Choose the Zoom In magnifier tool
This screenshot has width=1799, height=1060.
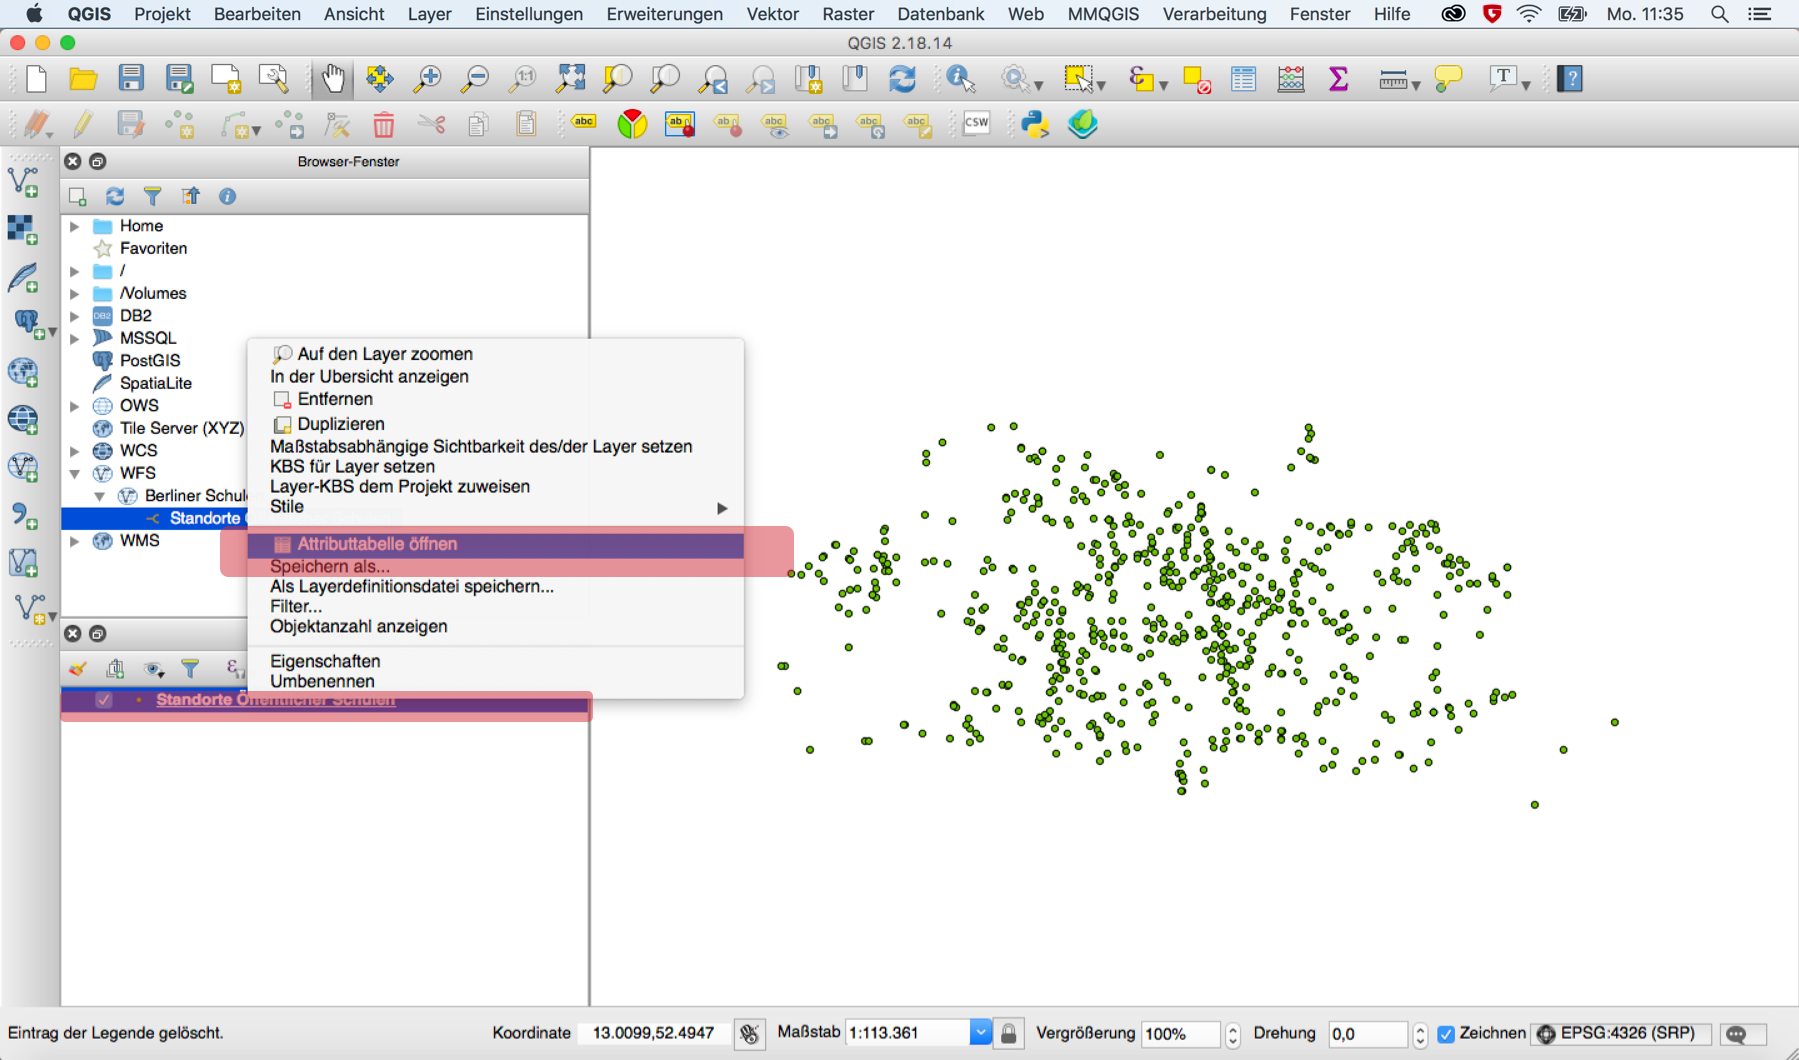tap(428, 79)
